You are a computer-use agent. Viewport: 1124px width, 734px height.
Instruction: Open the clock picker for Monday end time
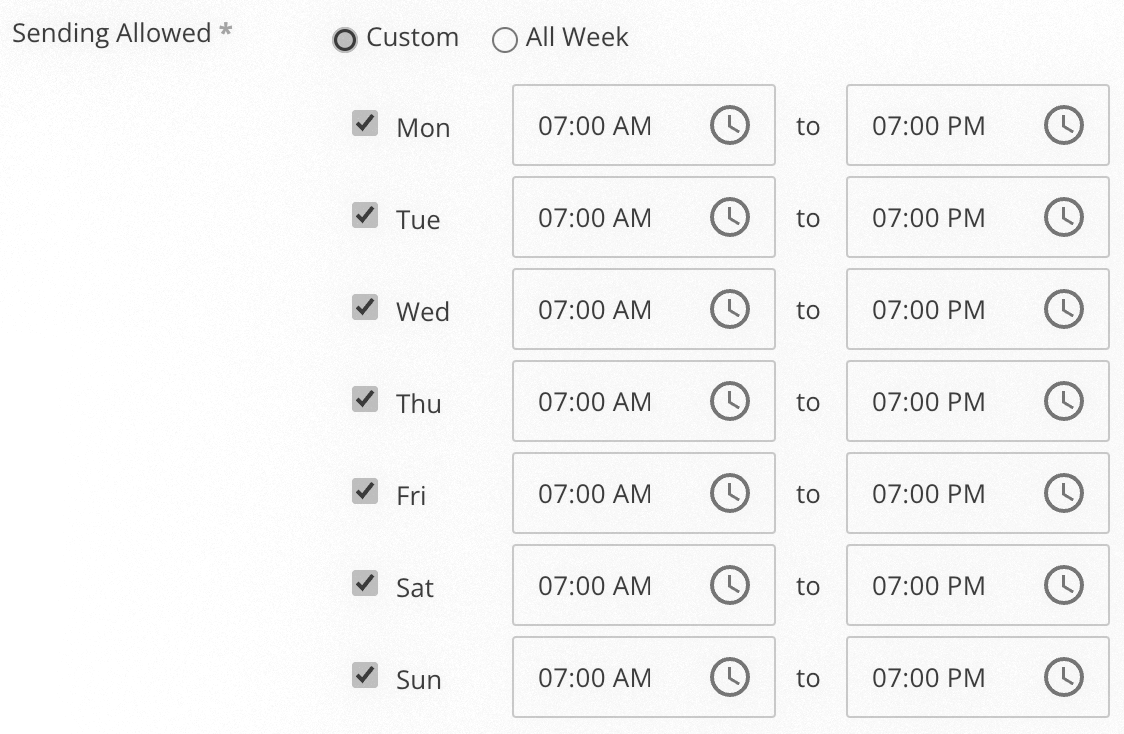1065,125
